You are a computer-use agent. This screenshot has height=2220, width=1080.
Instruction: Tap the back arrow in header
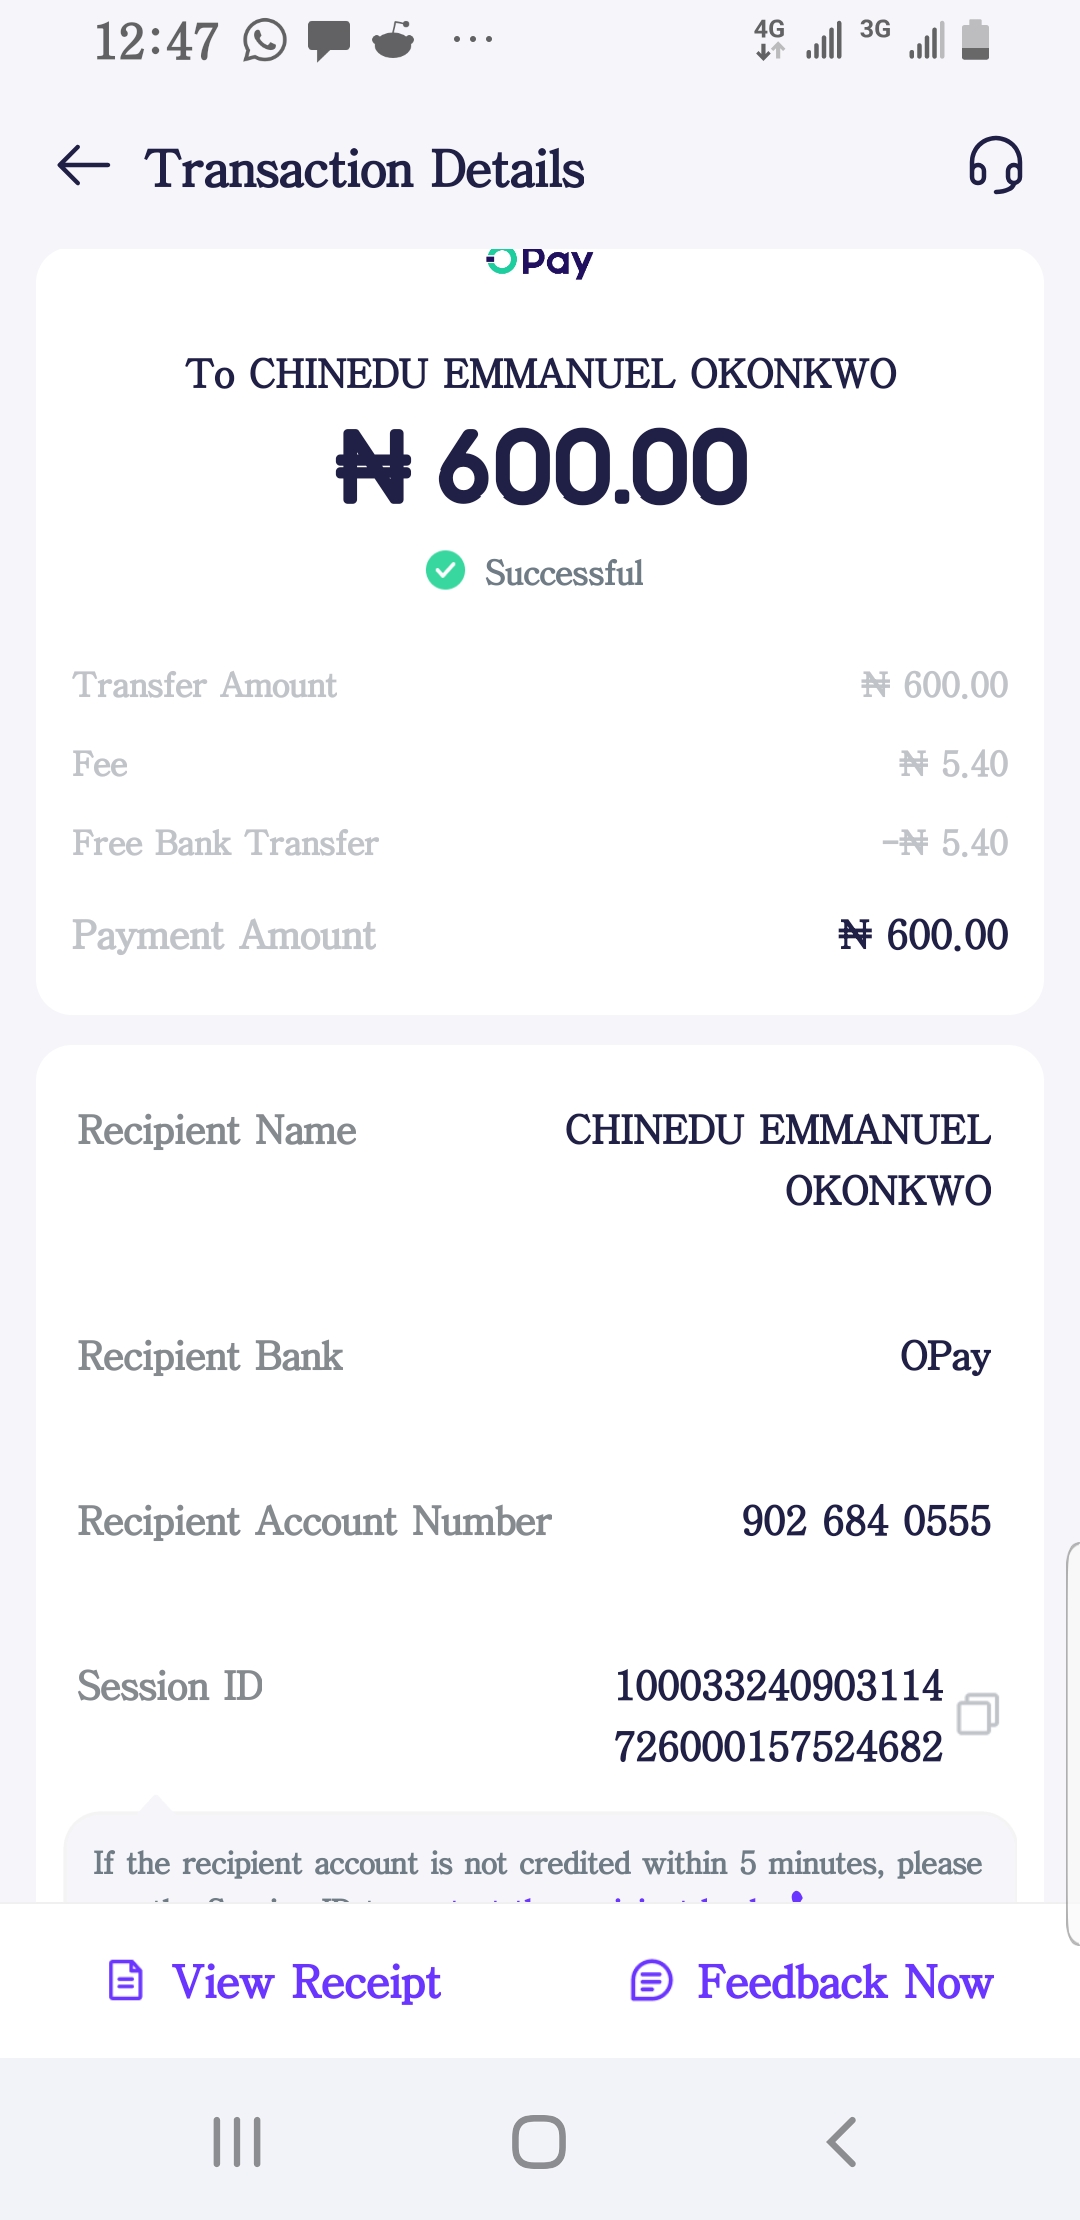tap(84, 166)
